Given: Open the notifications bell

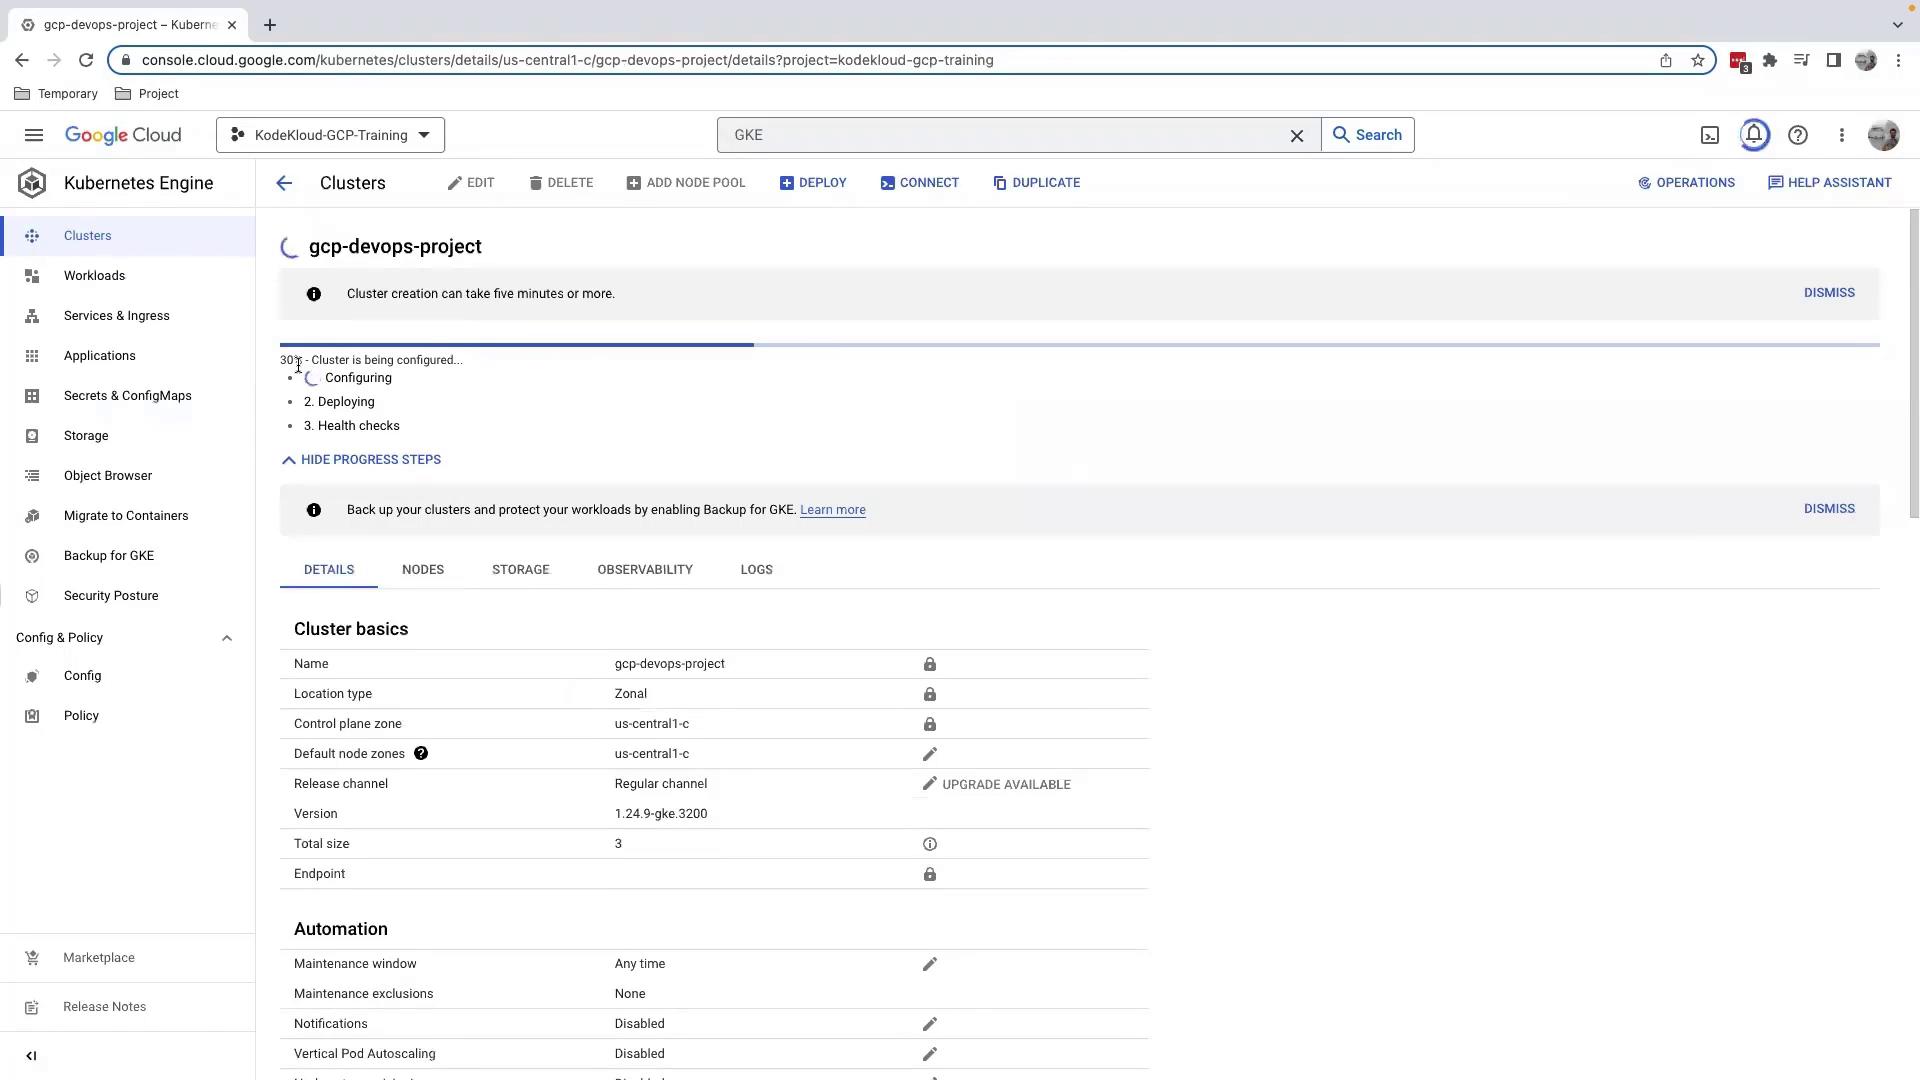Looking at the screenshot, I should pos(1754,135).
